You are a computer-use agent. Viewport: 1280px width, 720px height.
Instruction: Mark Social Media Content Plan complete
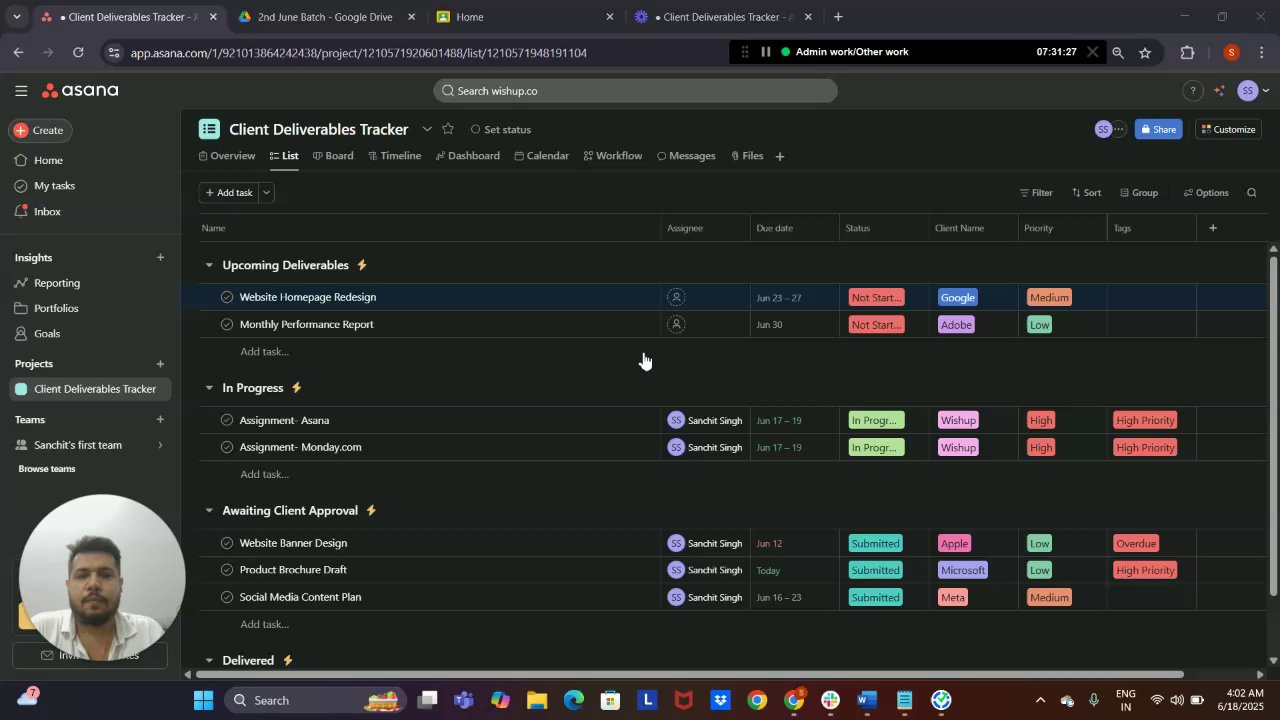227,597
